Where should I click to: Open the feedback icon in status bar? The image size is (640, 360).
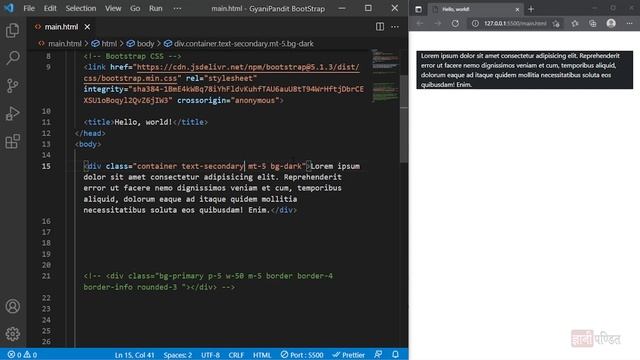click(x=378, y=355)
